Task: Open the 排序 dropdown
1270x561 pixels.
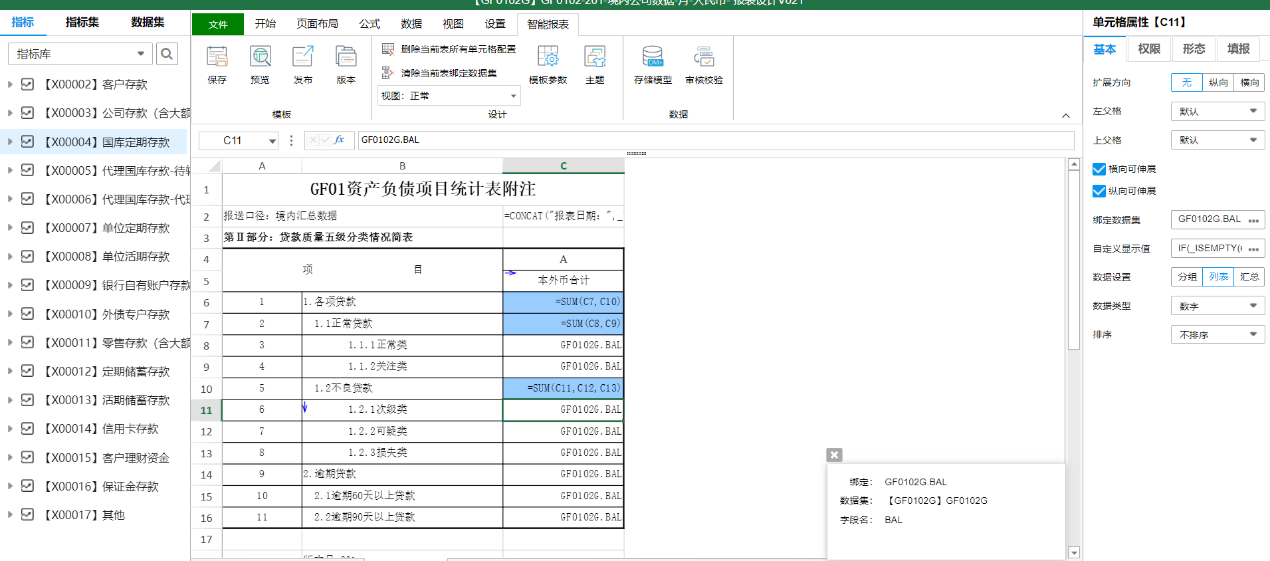Action: coord(1218,335)
